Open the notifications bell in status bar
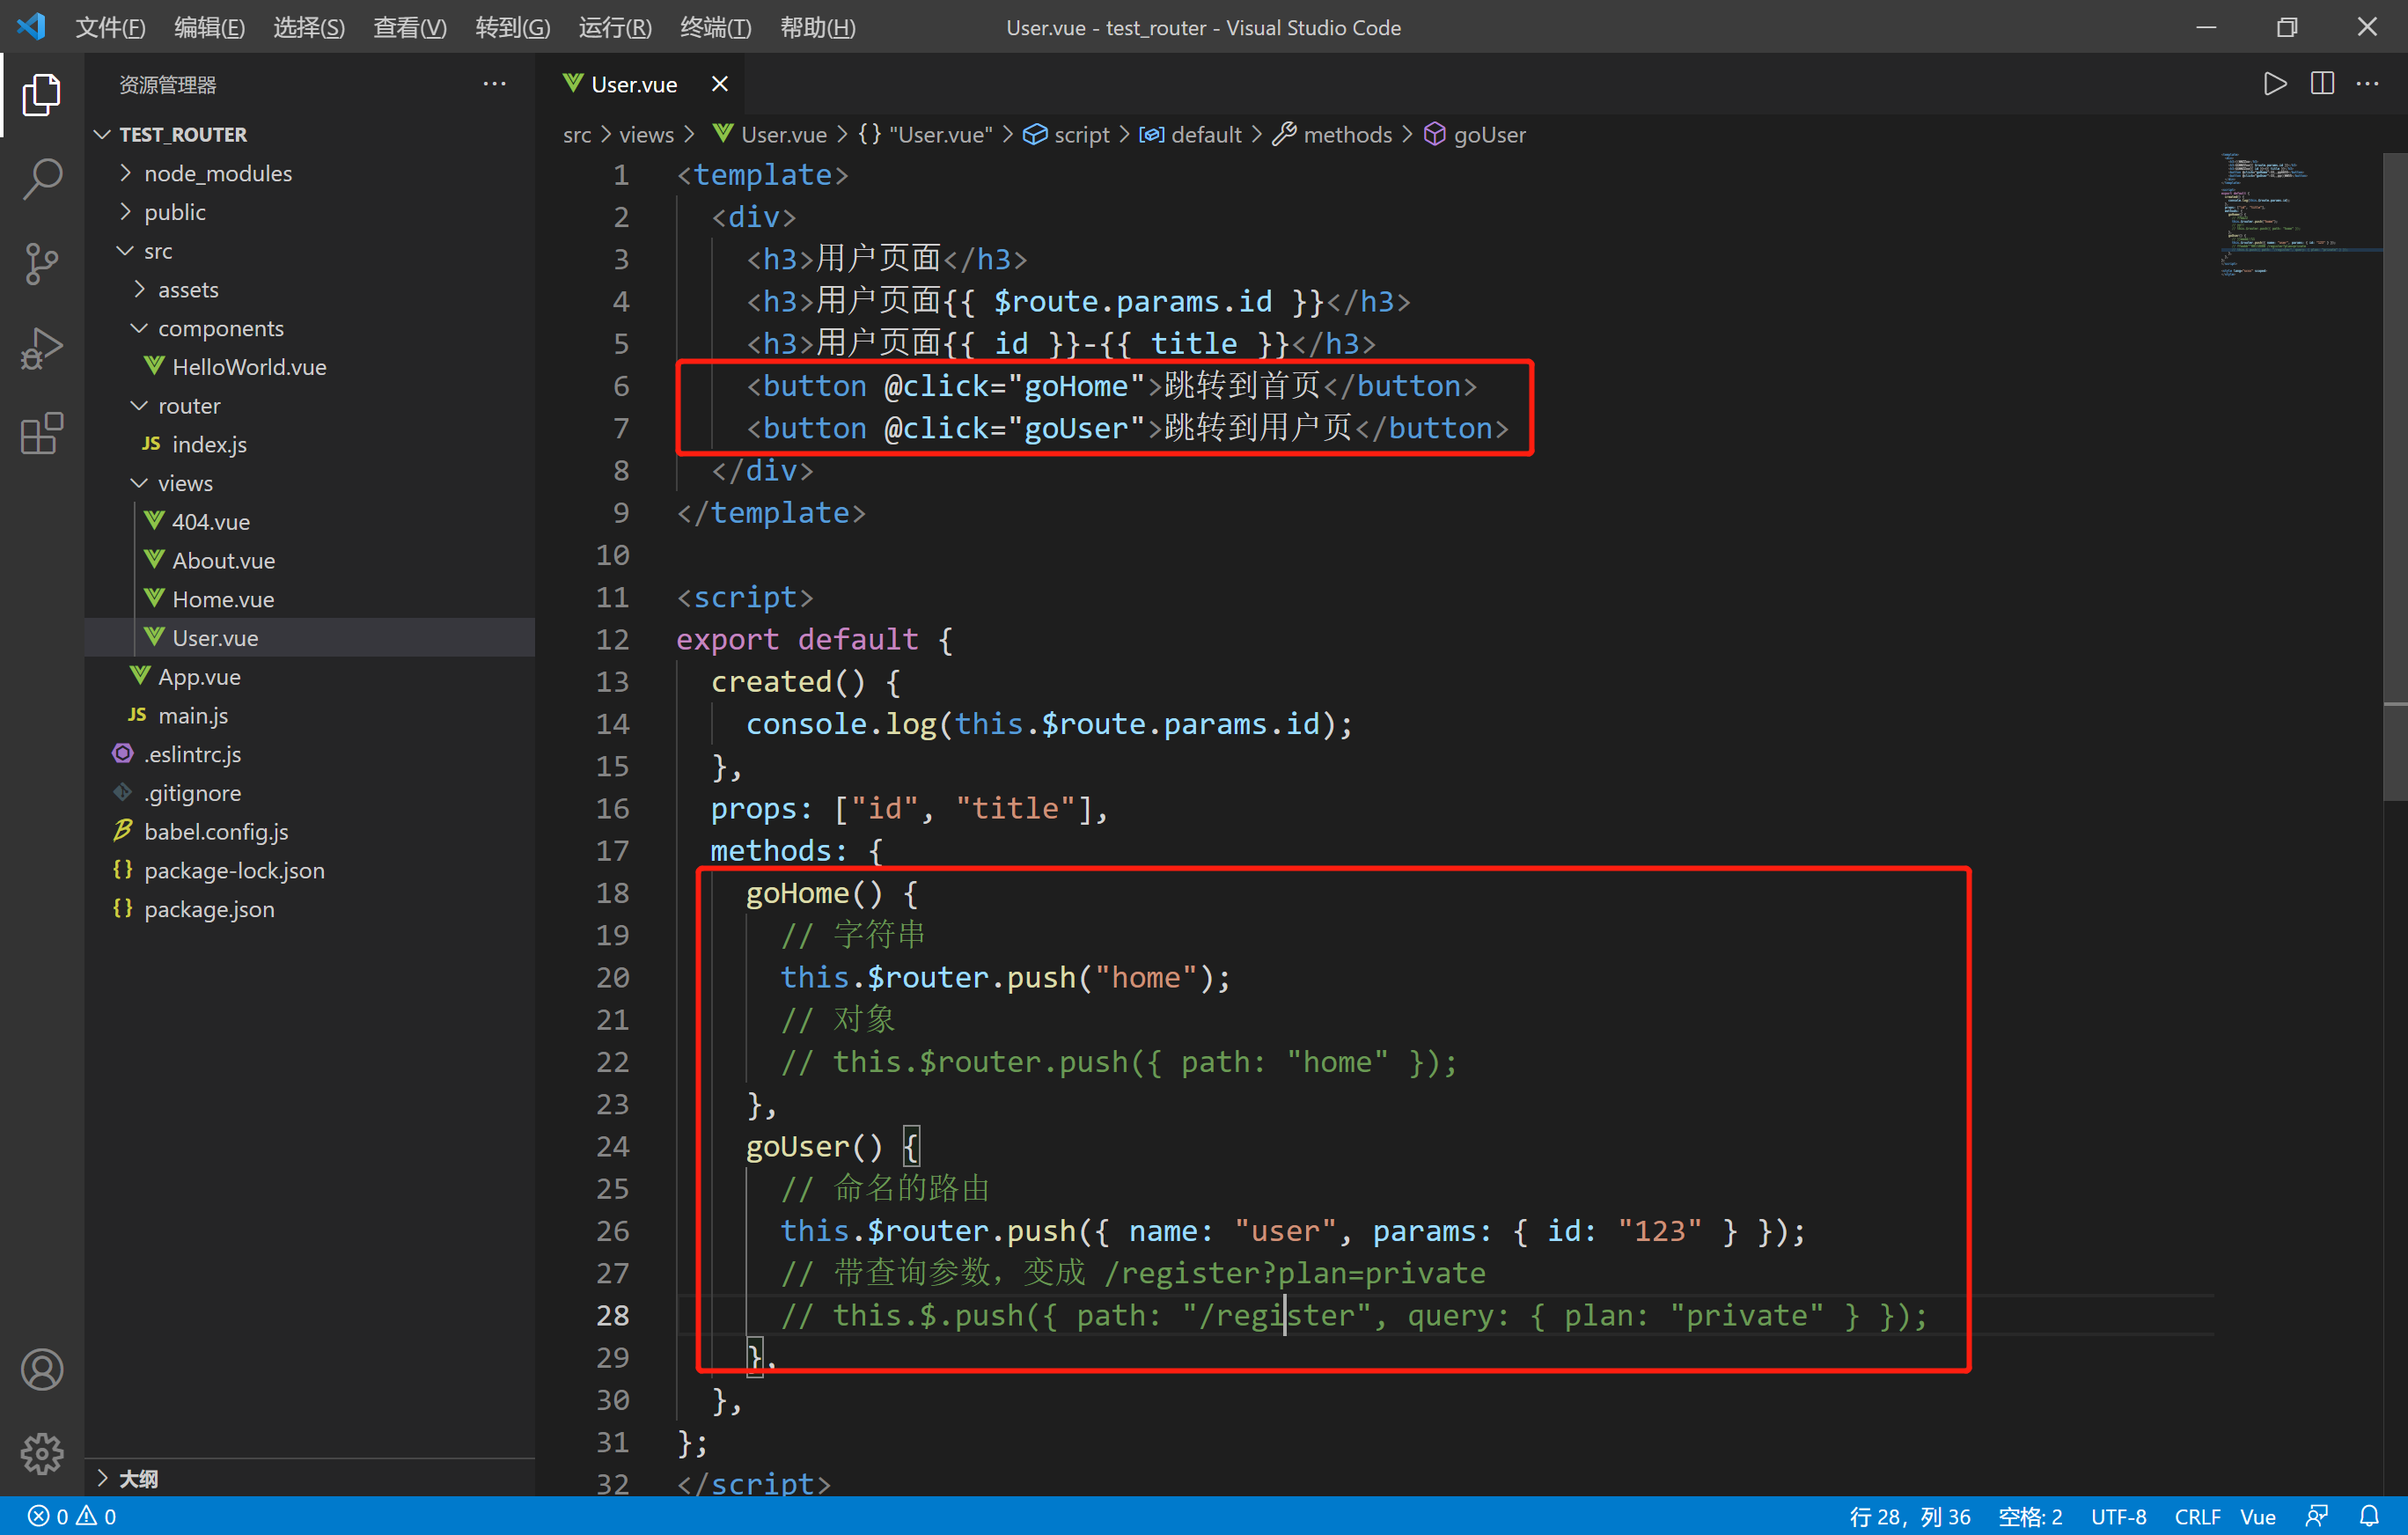Screen dimensions: 2408x1535 [2369, 1516]
